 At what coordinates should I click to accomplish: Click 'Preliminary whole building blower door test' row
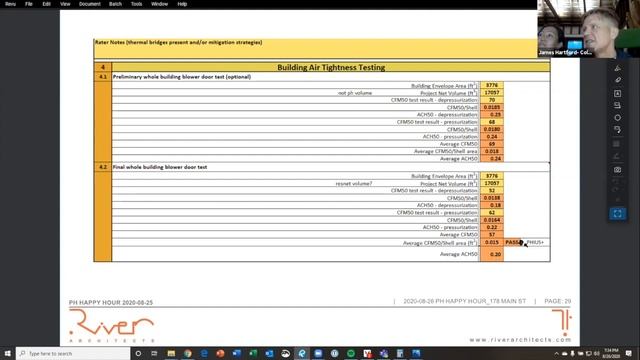click(331, 77)
